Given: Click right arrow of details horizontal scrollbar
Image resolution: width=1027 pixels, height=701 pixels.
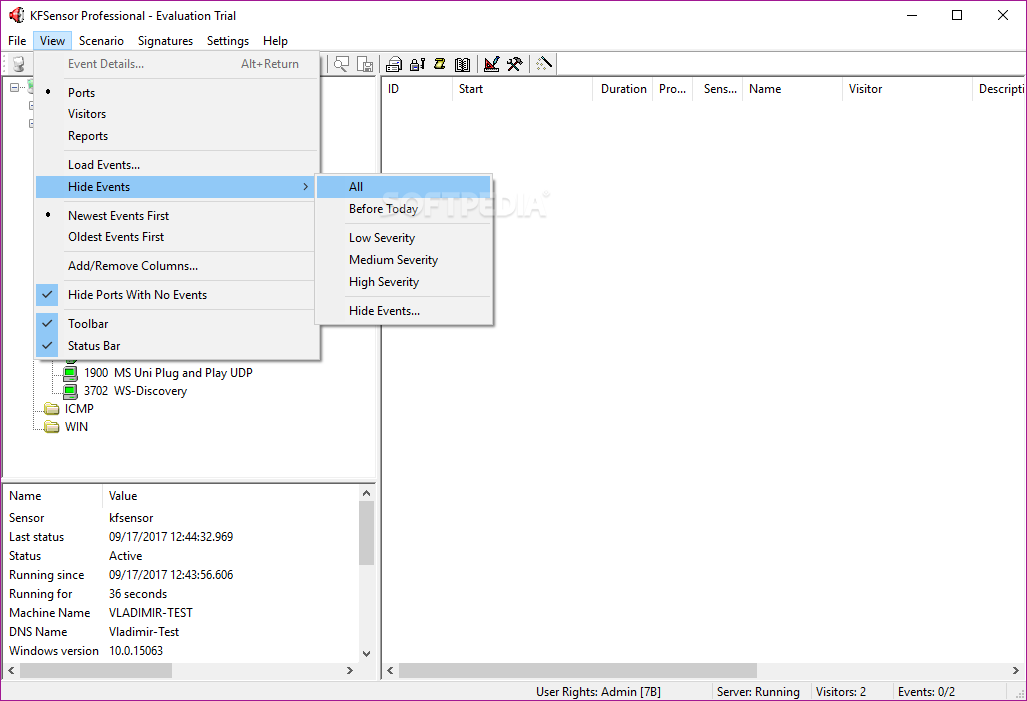Looking at the screenshot, I should click(x=350, y=670).
